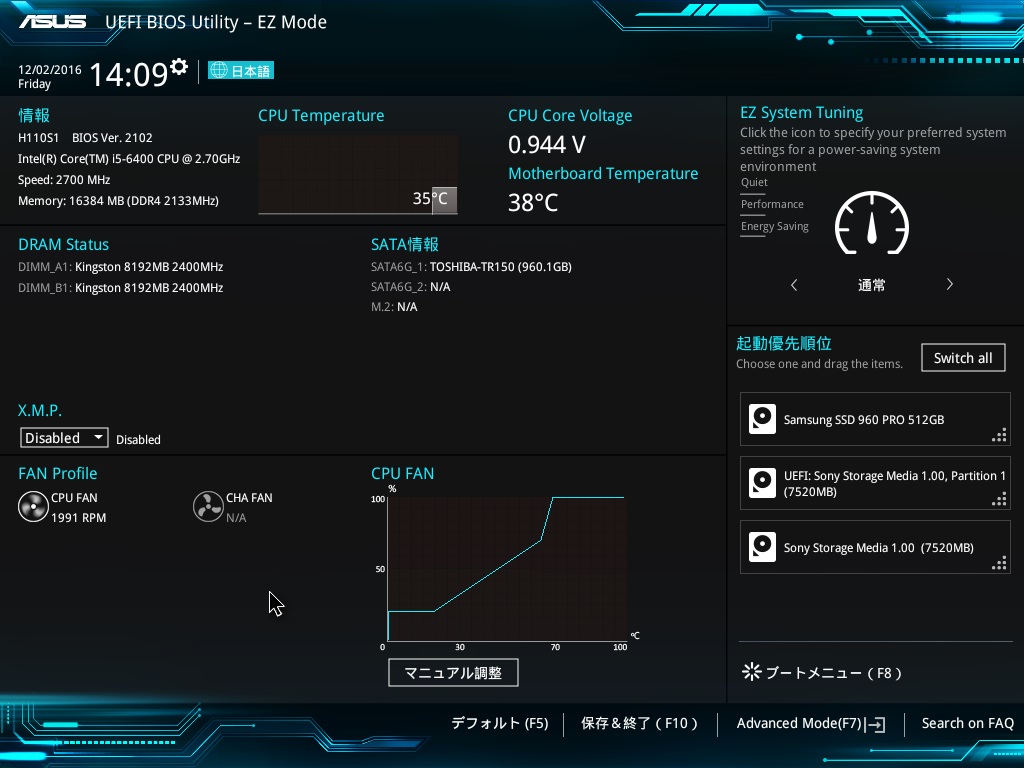Open the X.M.P. Disabled dropdown

coord(64,438)
